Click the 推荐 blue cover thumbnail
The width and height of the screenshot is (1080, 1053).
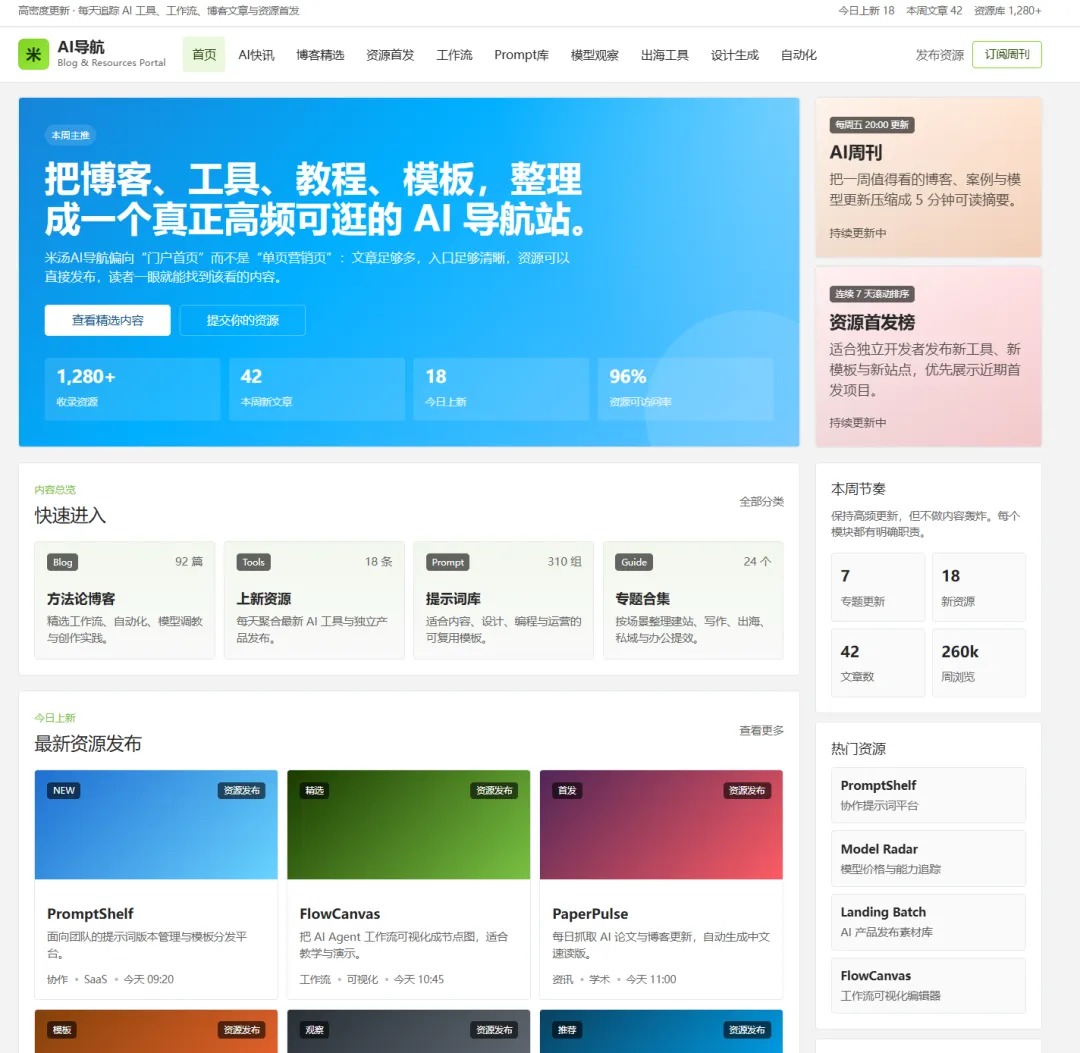click(x=661, y=1031)
